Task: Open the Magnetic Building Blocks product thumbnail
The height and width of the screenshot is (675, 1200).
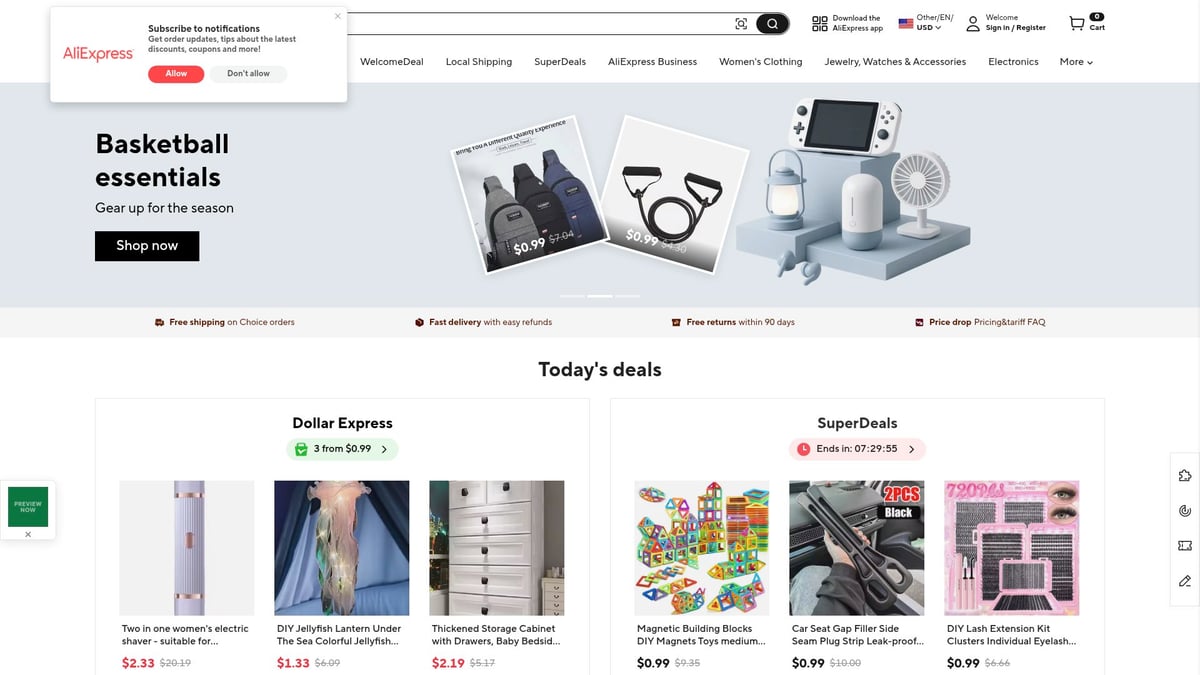Action: click(702, 548)
